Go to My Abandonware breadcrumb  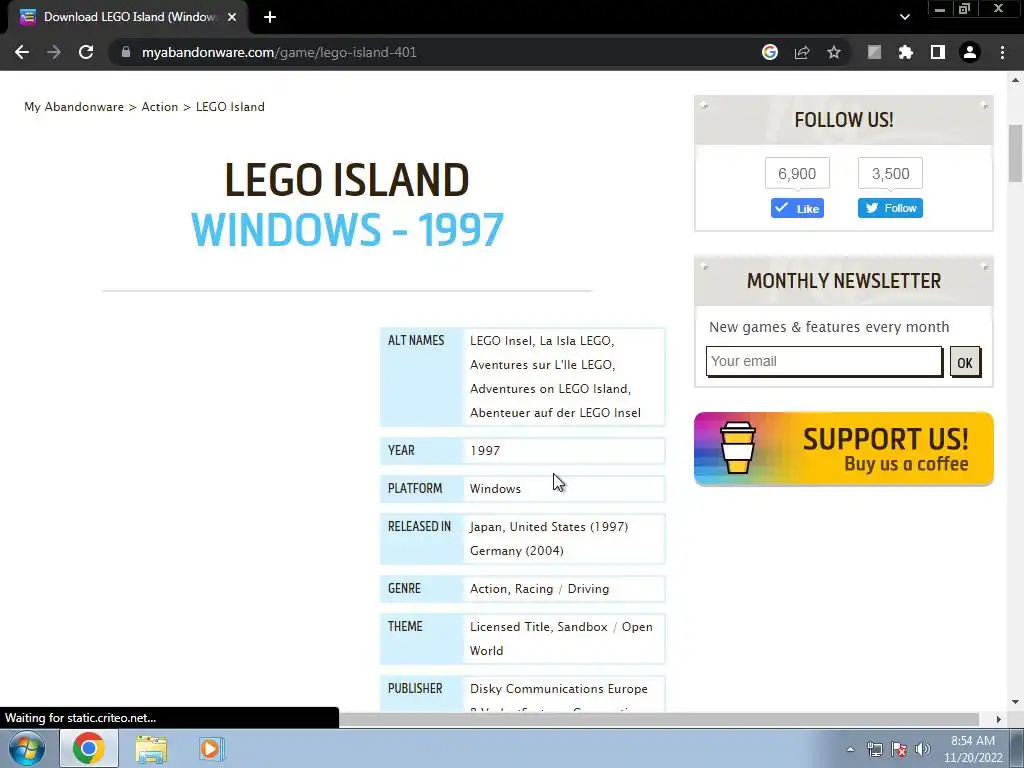(x=74, y=106)
